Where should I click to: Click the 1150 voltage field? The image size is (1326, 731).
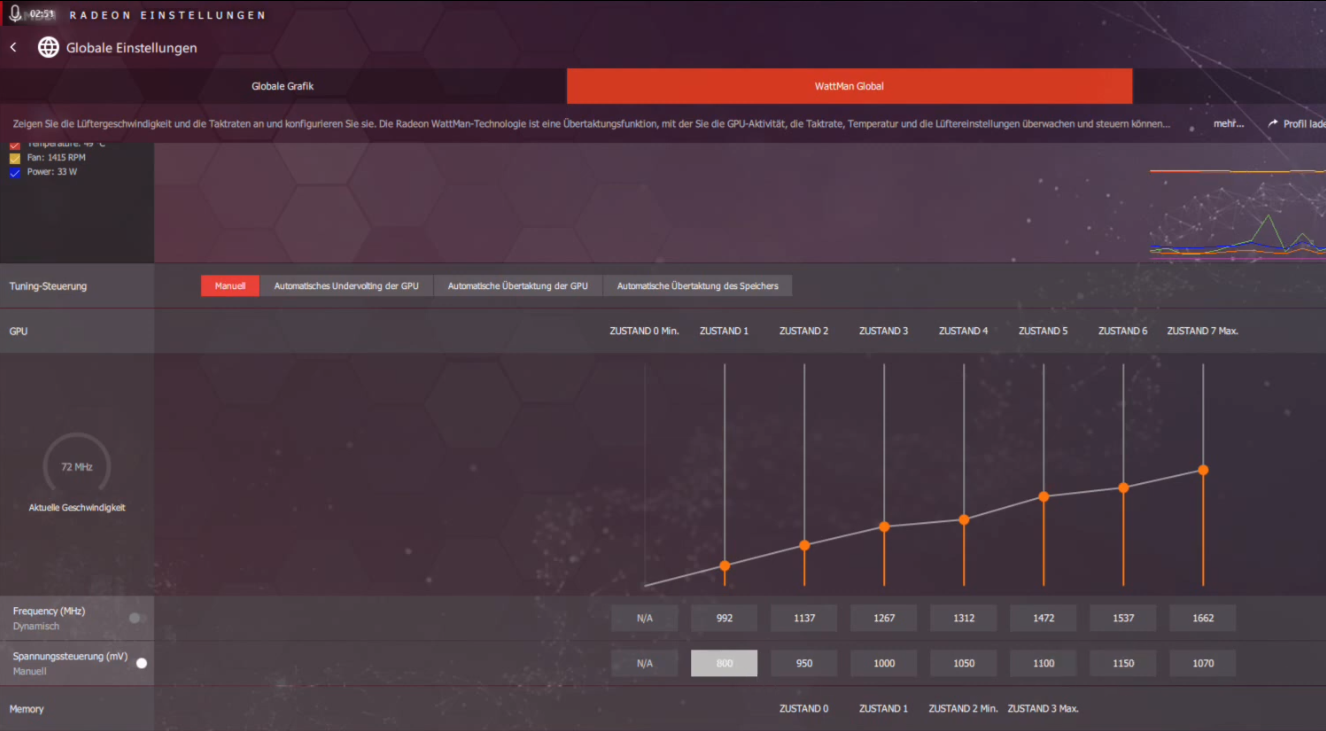pos(1123,663)
